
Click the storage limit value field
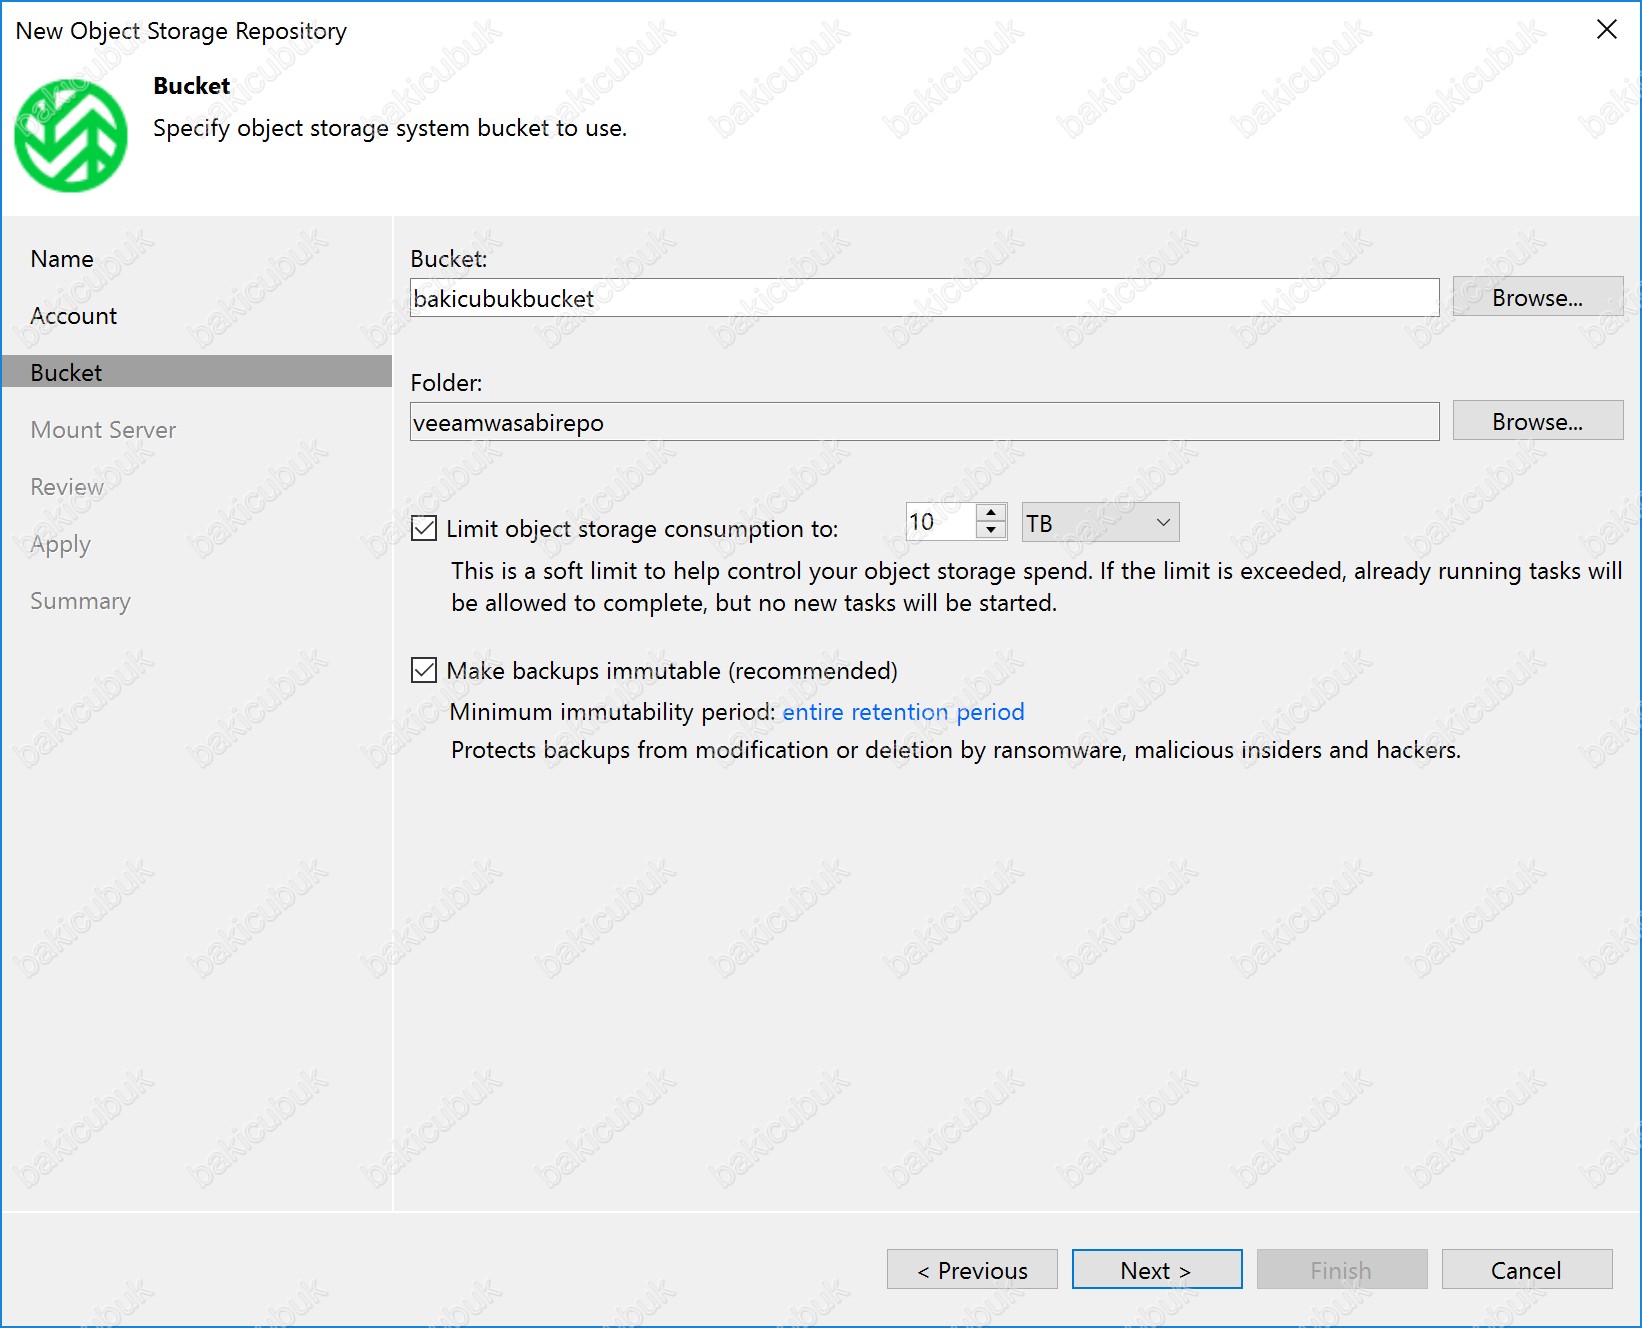[938, 523]
